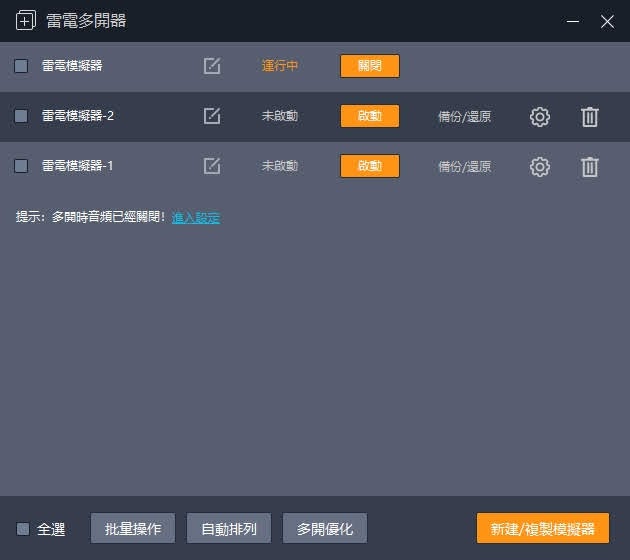Follow the 進入設定 link in the hint

click(196, 217)
